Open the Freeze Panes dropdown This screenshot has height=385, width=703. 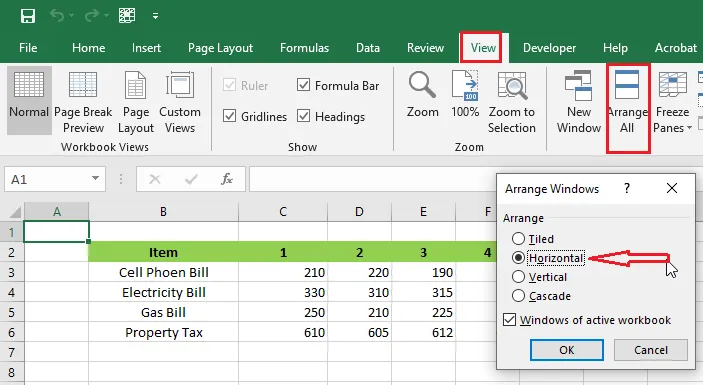672,101
